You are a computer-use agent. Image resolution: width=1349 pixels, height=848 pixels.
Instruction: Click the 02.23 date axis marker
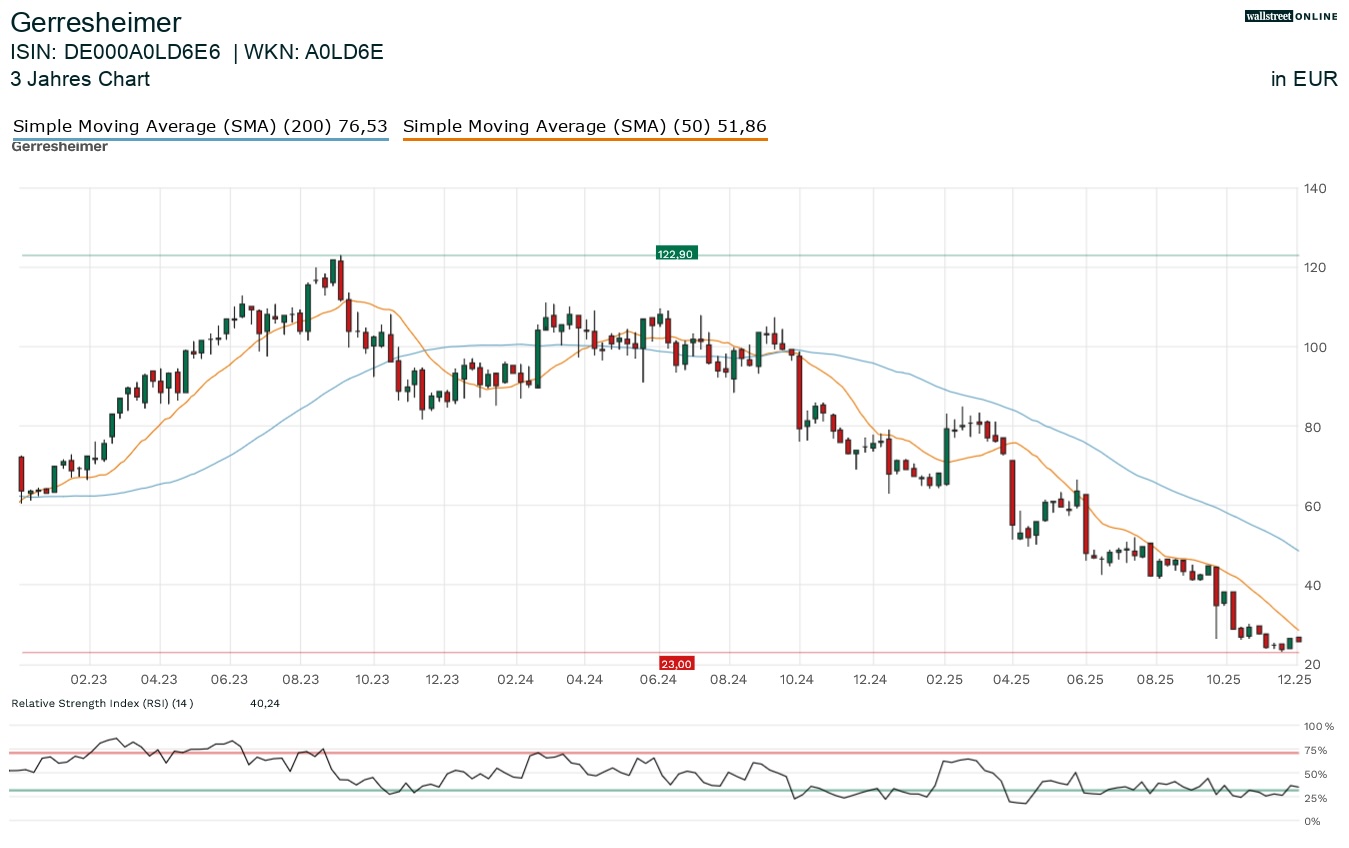tap(89, 680)
